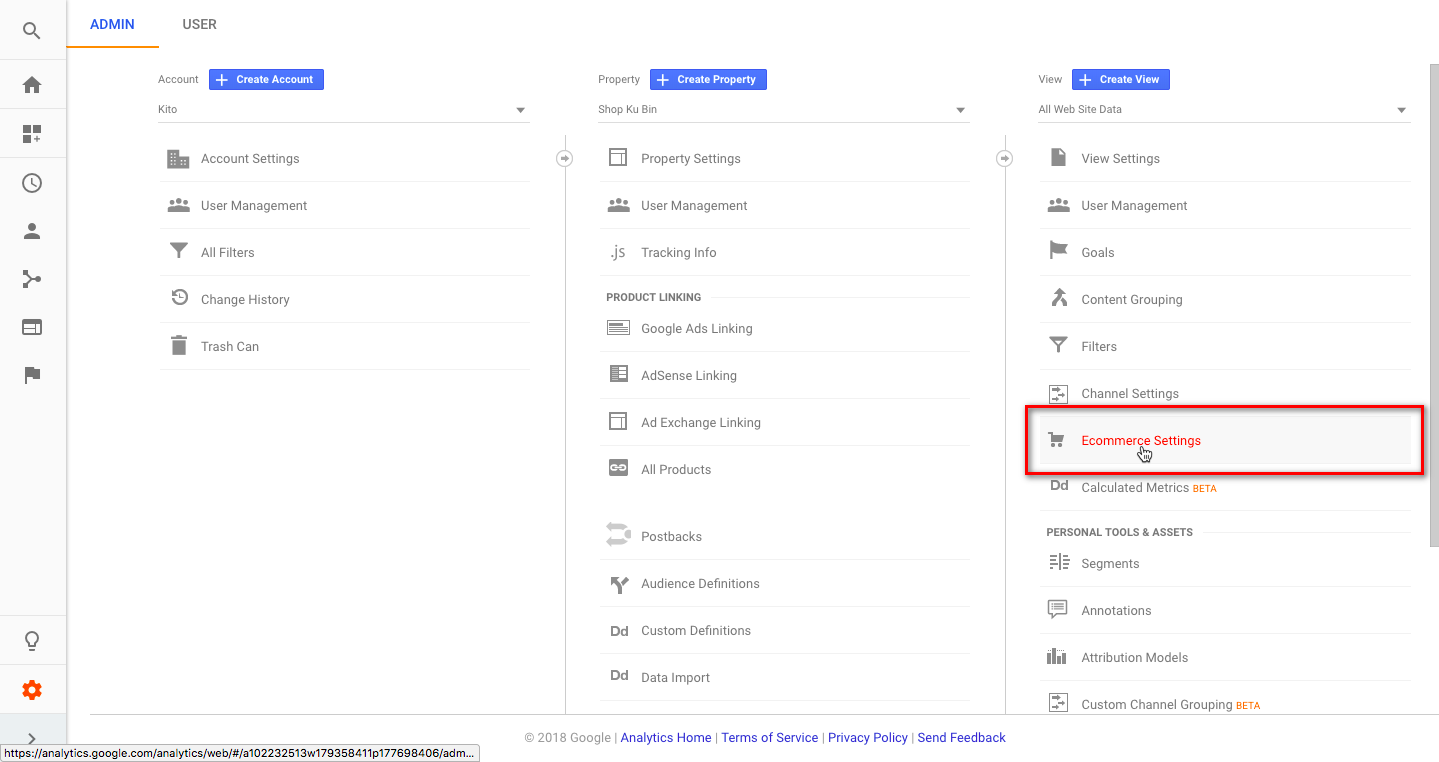1439x762 pixels.
Task: Click Ecommerce Settings cart icon
Action: [x=1057, y=440]
